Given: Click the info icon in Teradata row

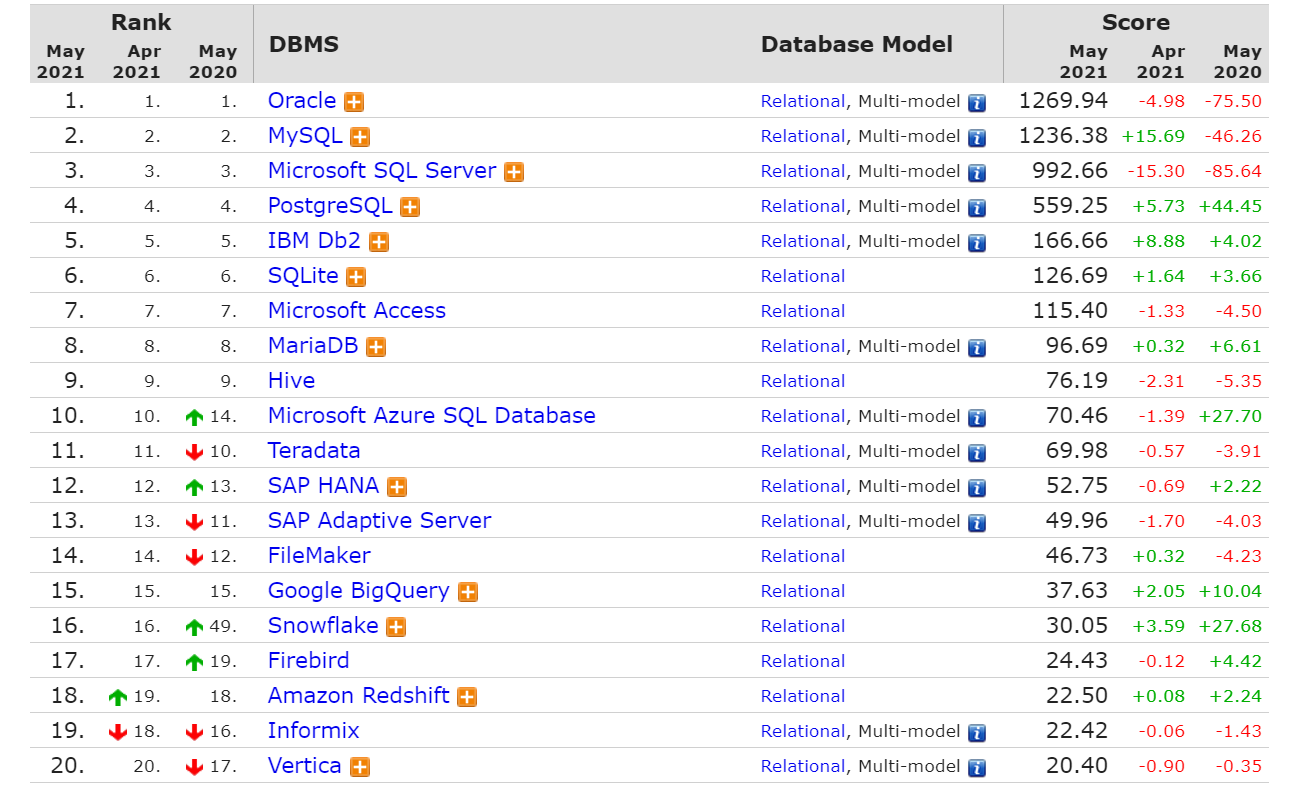Looking at the screenshot, I should tap(977, 452).
